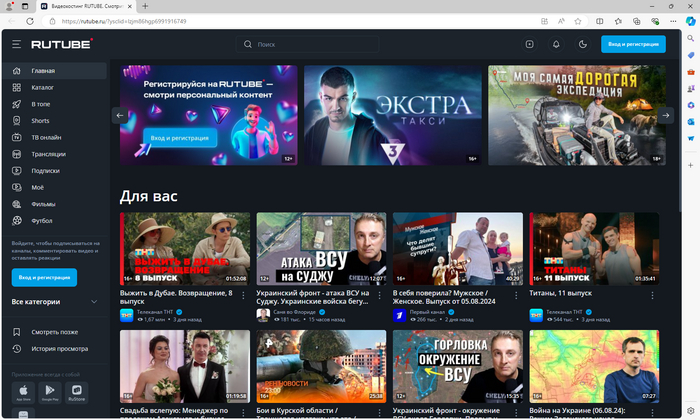Viewport: 700px width, 420px height.
Task: Refresh the page in browser toolbar
Action: click(30, 21)
